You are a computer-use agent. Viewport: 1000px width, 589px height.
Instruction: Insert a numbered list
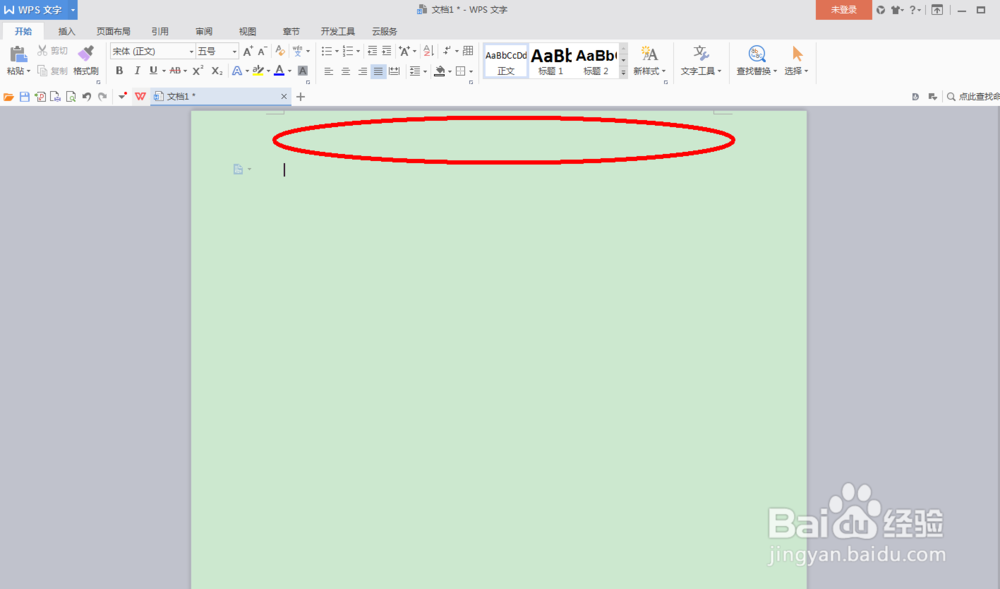click(348, 51)
